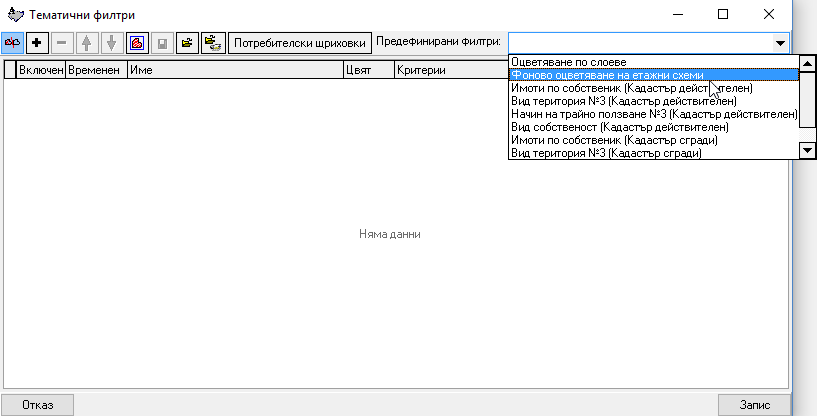The height and width of the screenshot is (416, 817).
Task: Add a new filter with plus icon
Action: [x=38, y=43]
